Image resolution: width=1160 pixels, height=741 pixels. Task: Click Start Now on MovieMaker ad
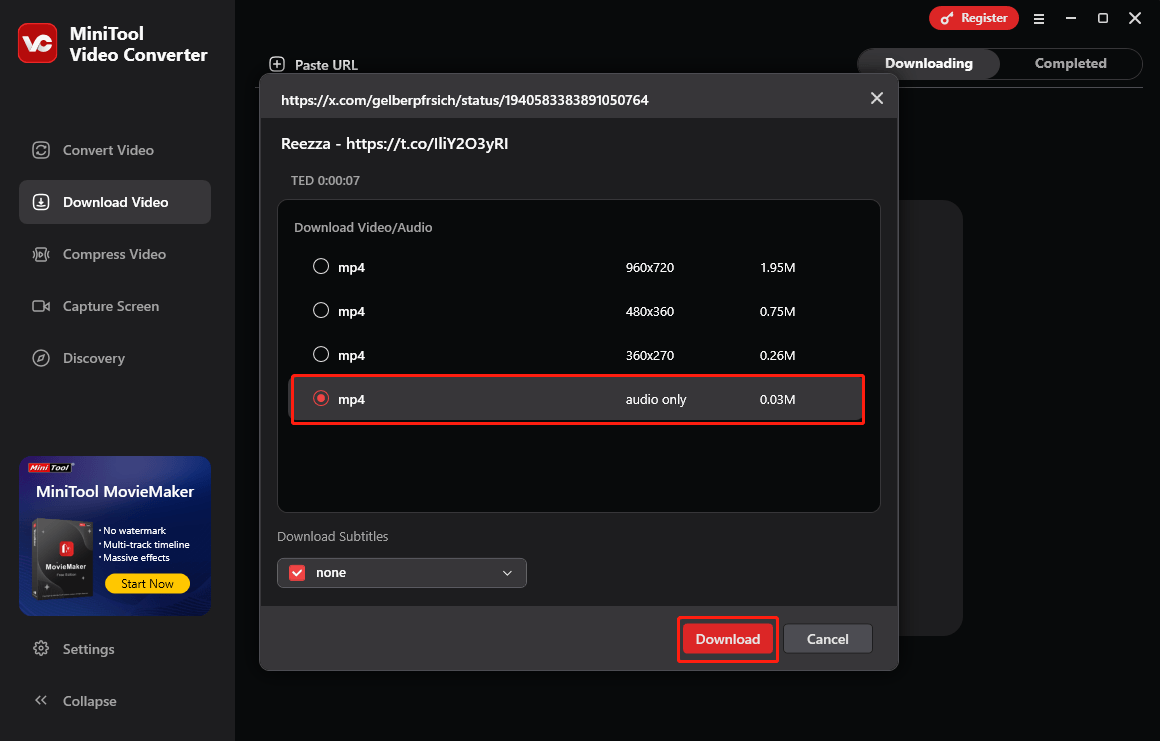tap(147, 583)
